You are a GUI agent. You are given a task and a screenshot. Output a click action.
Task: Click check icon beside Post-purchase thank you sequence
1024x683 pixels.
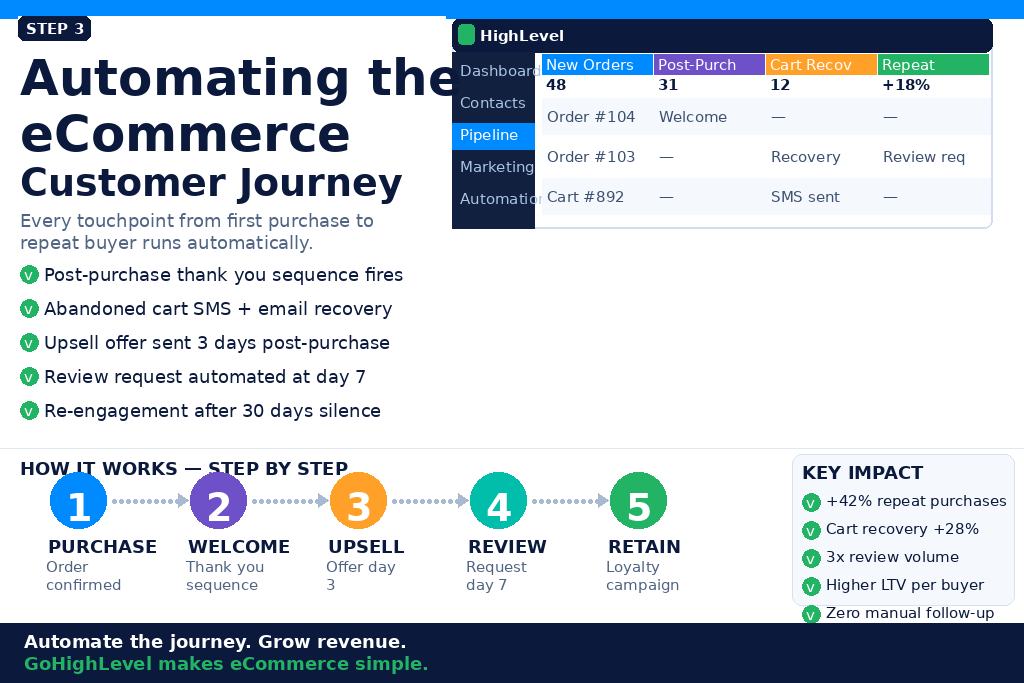pyautogui.click(x=29, y=275)
